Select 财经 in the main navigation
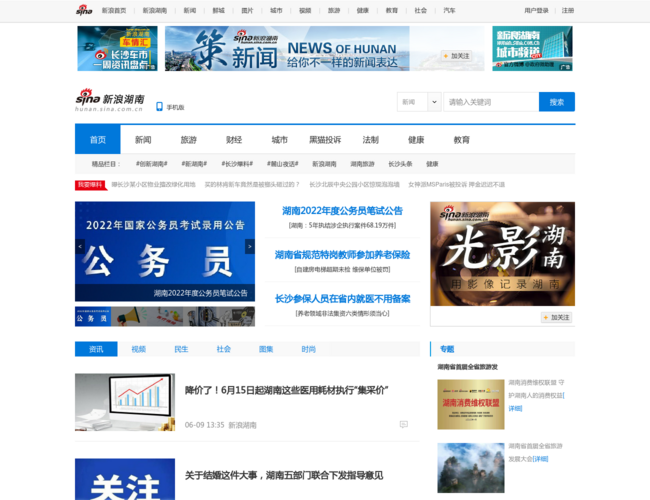Image resolution: width=650 pixels, height=500 pixels. [234, 140]
